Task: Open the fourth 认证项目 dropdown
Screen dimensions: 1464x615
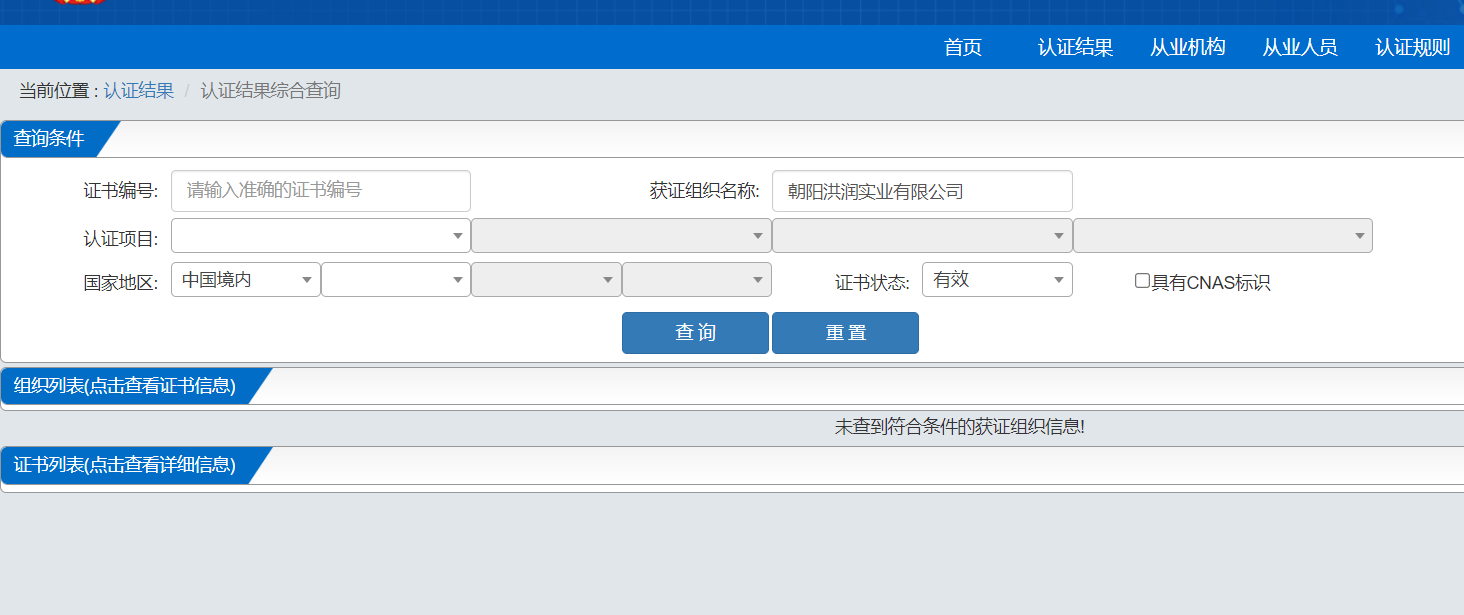Action: click(1223, 236)
